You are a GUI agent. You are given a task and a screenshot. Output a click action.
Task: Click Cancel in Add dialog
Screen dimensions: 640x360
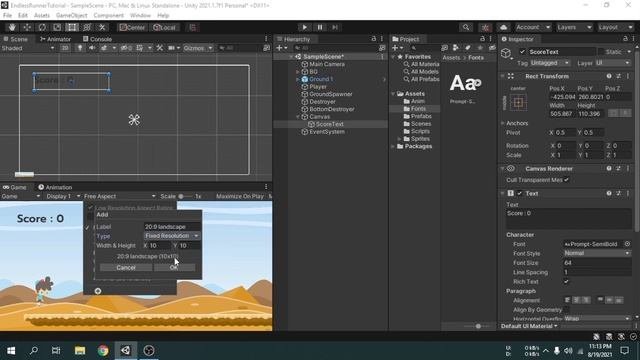click(x=126, y=268)
